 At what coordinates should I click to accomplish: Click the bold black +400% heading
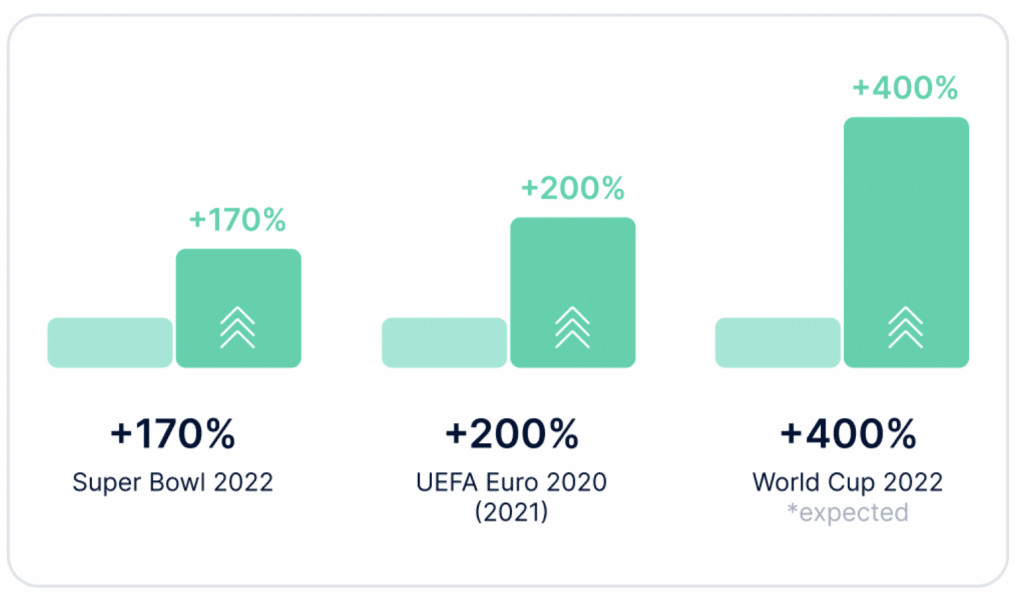pyautogui.click(x=848, y=434)
